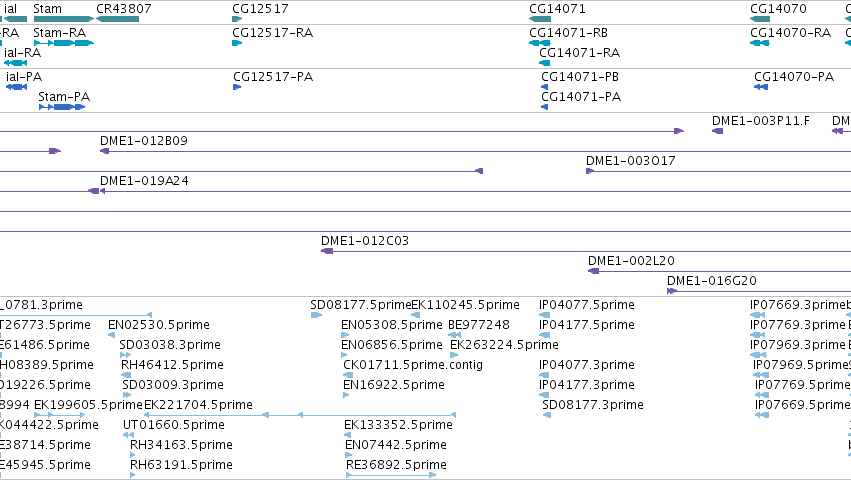Click the CG14071-RB transcript glyph
Image resolution: width=851 pixels, height=480 pixels.
[540, 43]
